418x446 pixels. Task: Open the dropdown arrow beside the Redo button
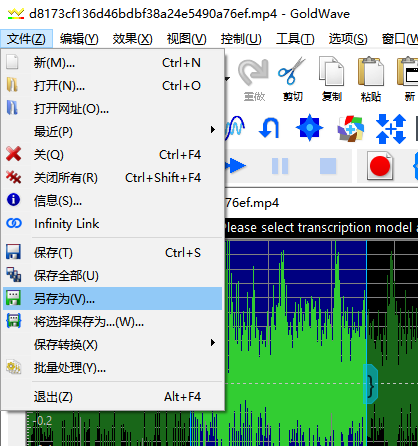[227, 79]
